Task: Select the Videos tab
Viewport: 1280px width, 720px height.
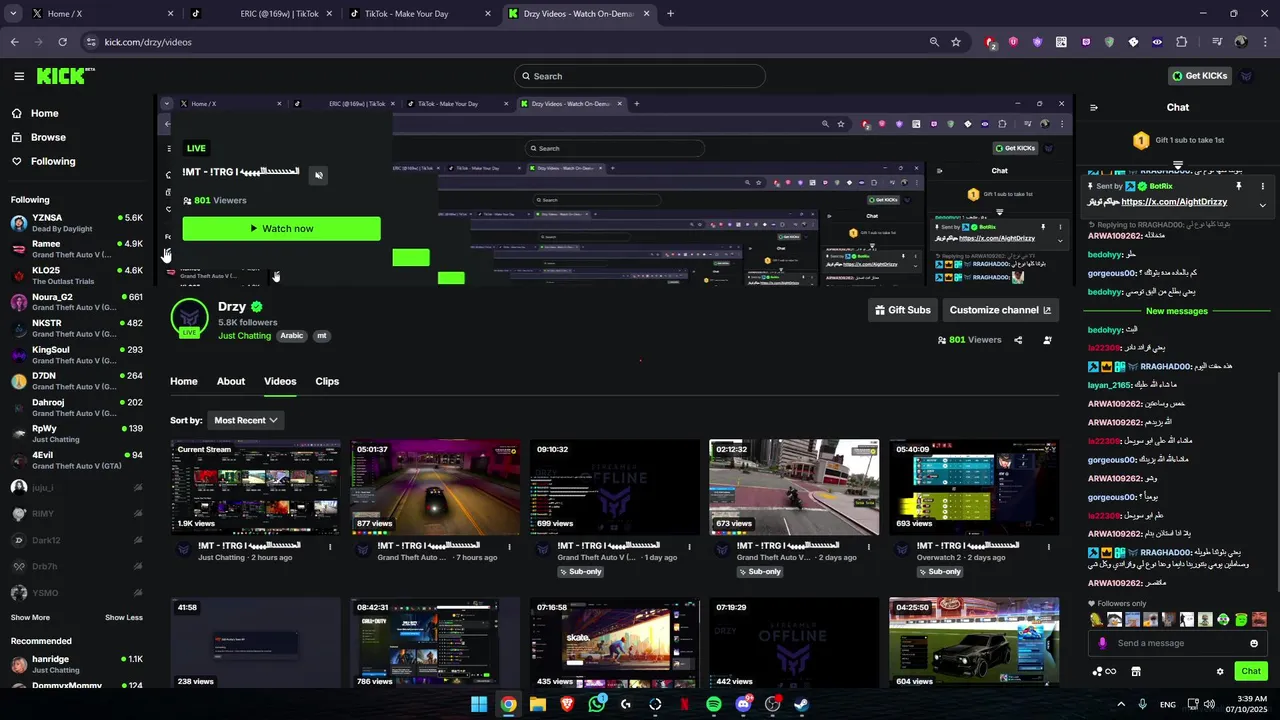Action: tap(280, 381)
